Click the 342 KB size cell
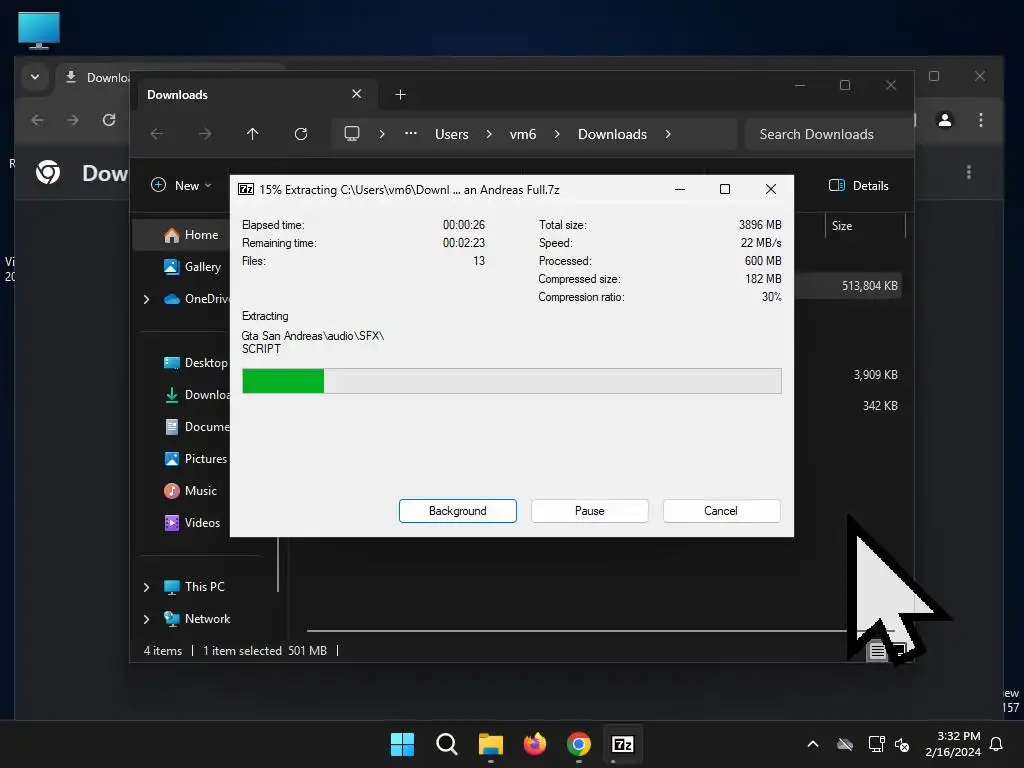Viewport: 1024px width, 768px height. tap(880, 406)
